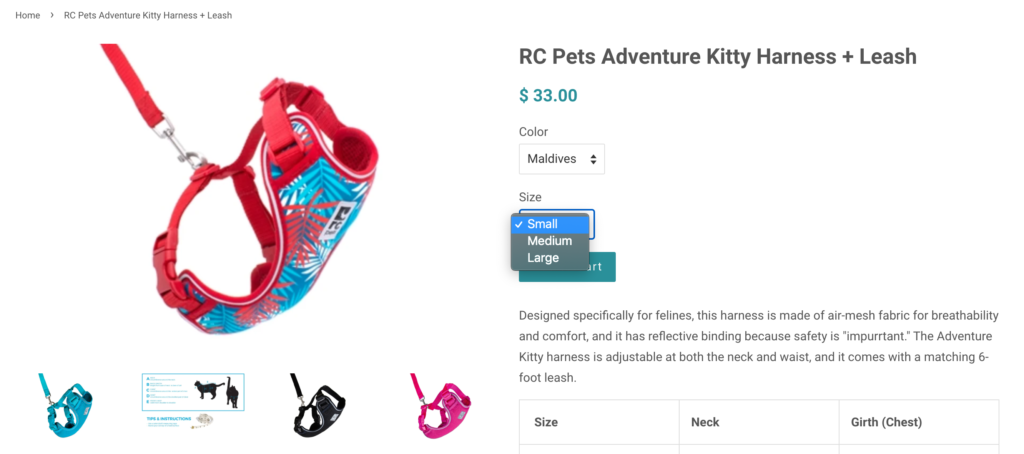View the teal harness thumbnail

67,404
